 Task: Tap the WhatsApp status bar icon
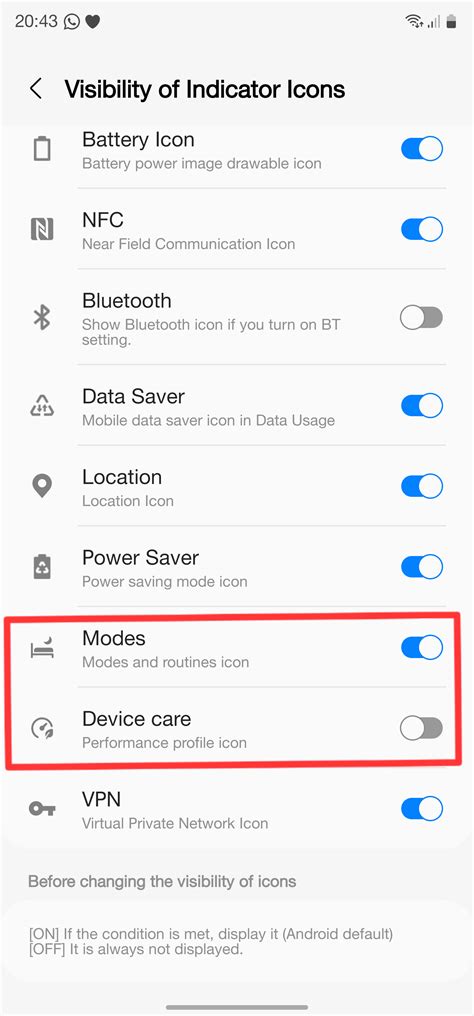point(72,21)
